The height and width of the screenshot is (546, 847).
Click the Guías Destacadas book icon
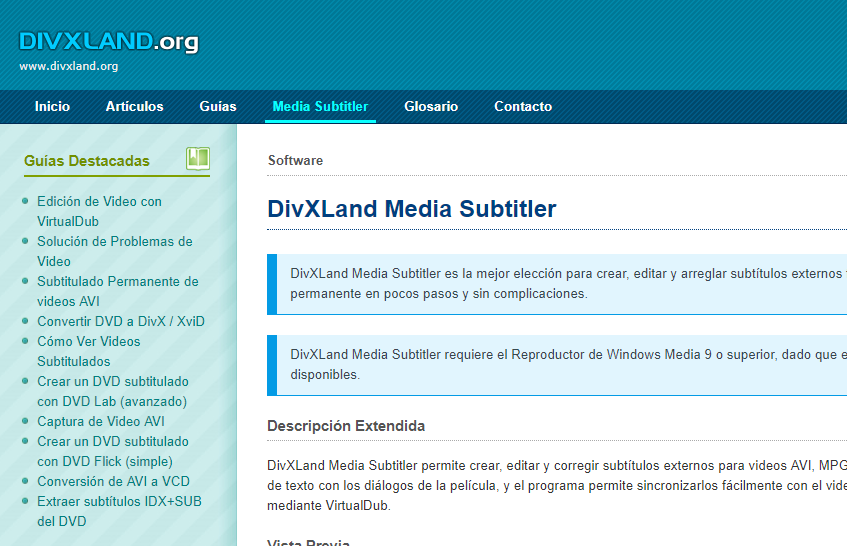click(x=198, y=159)
